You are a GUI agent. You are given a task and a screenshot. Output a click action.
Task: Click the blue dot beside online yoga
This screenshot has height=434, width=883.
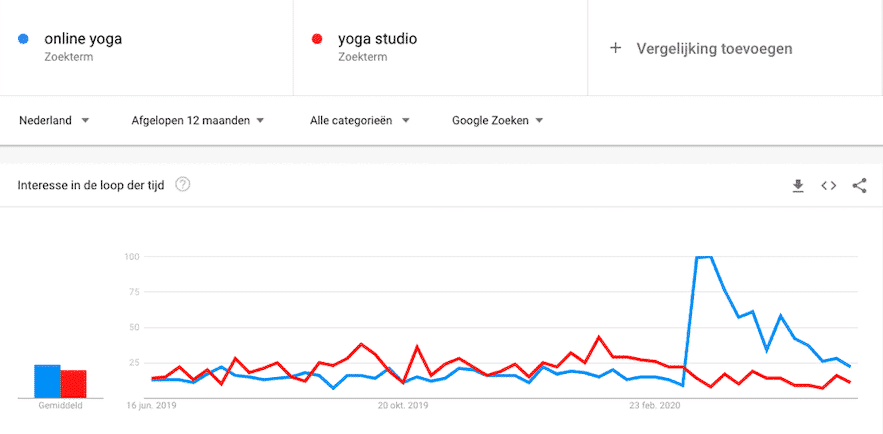(24, 40)
